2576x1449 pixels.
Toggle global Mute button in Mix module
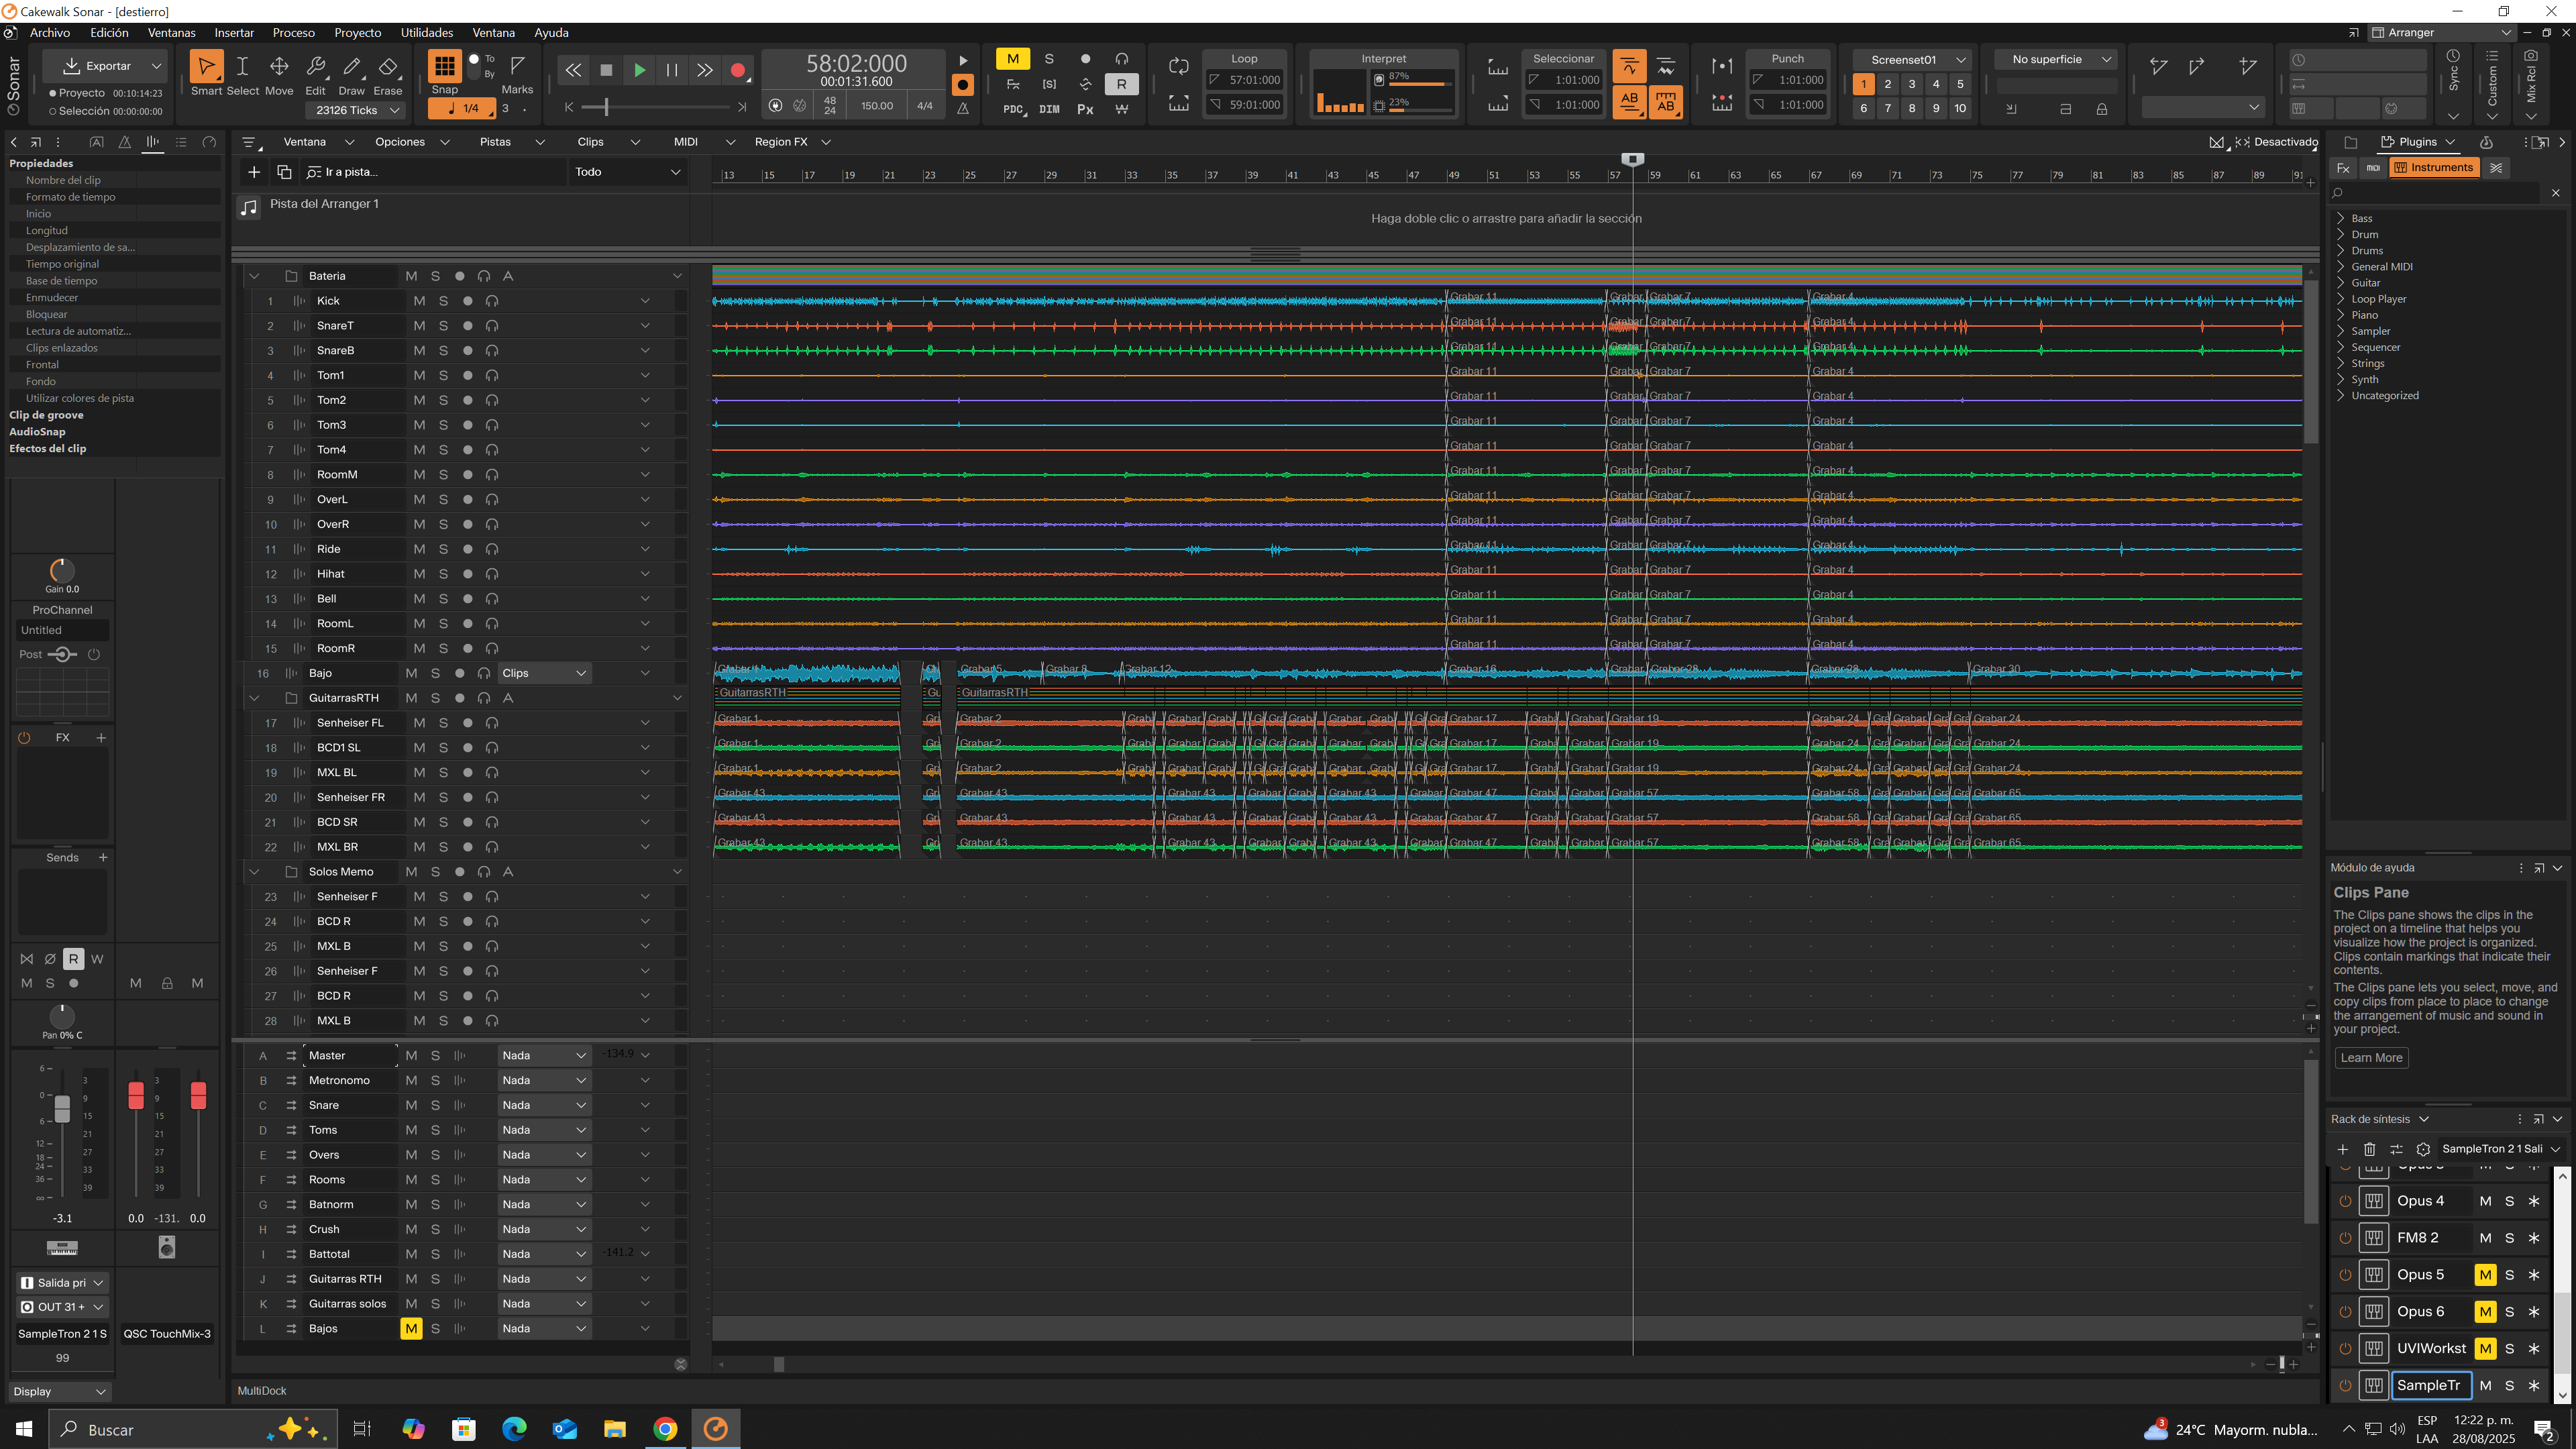pyautogui.click(x=1012, y=59)
